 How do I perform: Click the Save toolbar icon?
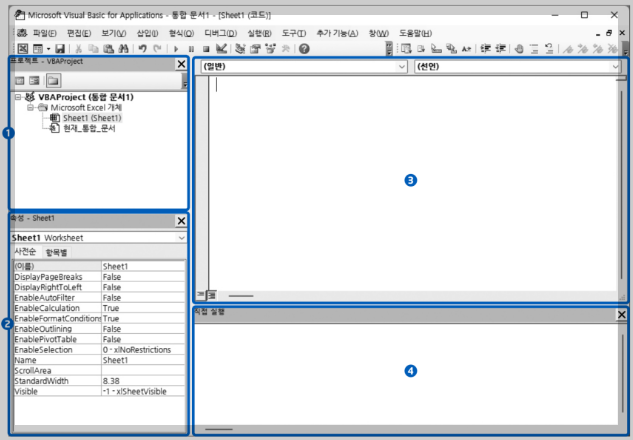click(60, 49)
